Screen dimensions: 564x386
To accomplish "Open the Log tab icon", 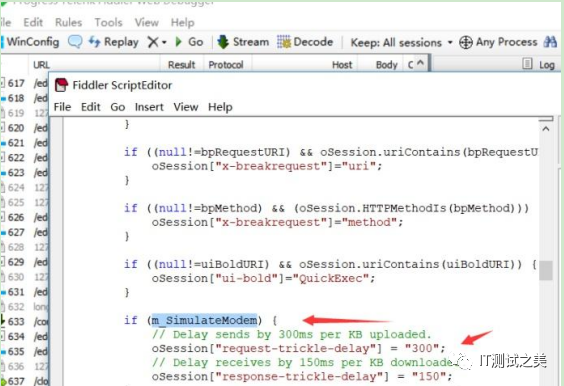I will point(527,64).
